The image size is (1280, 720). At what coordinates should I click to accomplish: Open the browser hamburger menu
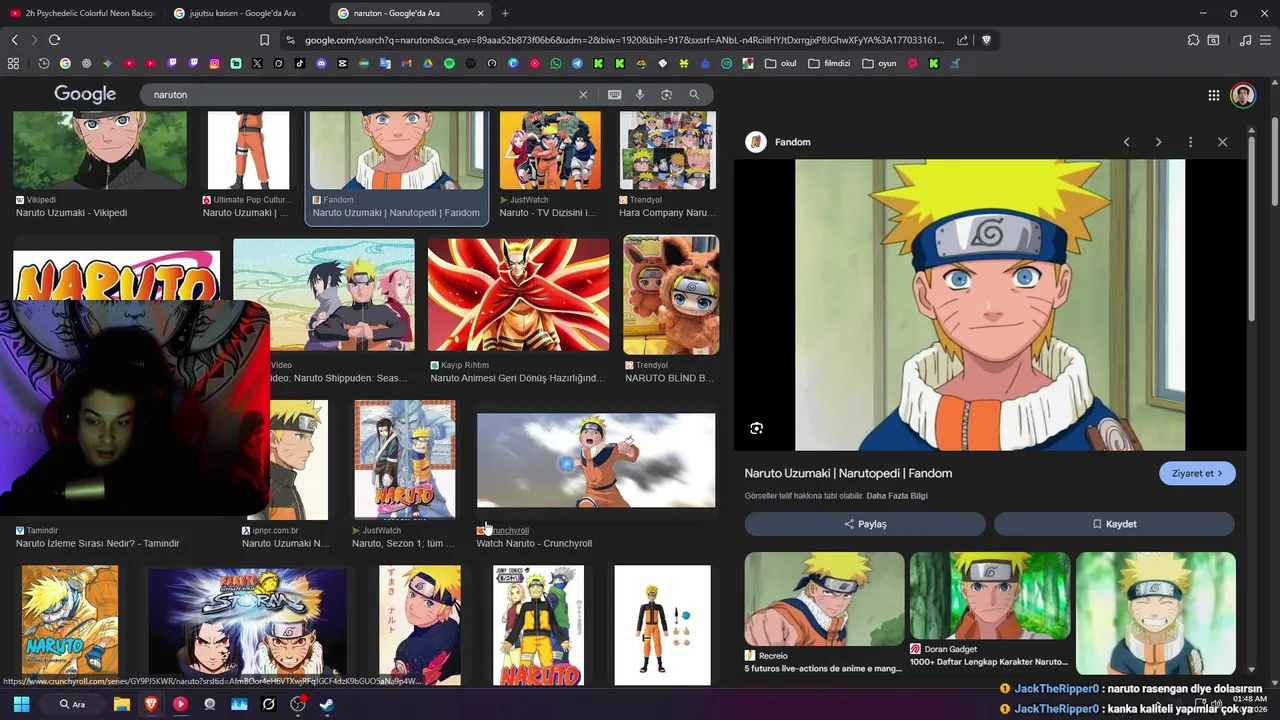(x=1266, y=40)
